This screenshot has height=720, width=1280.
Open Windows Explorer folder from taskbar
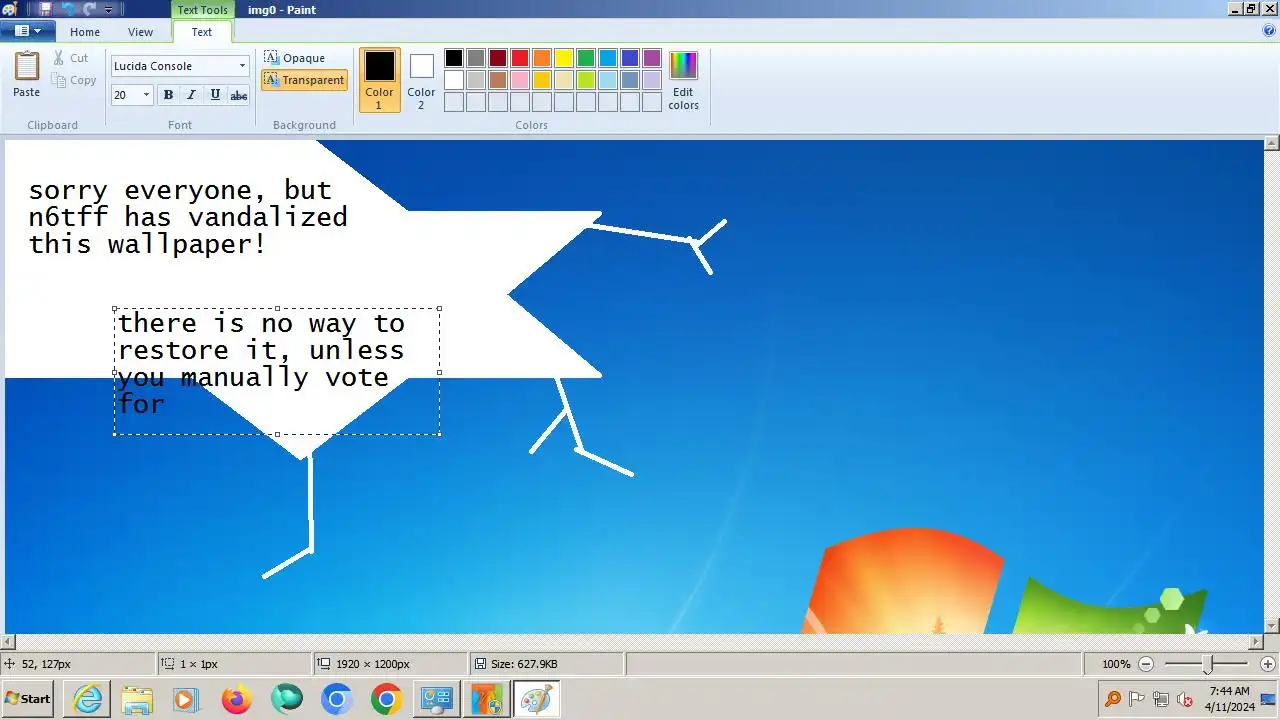click(137, 699)
